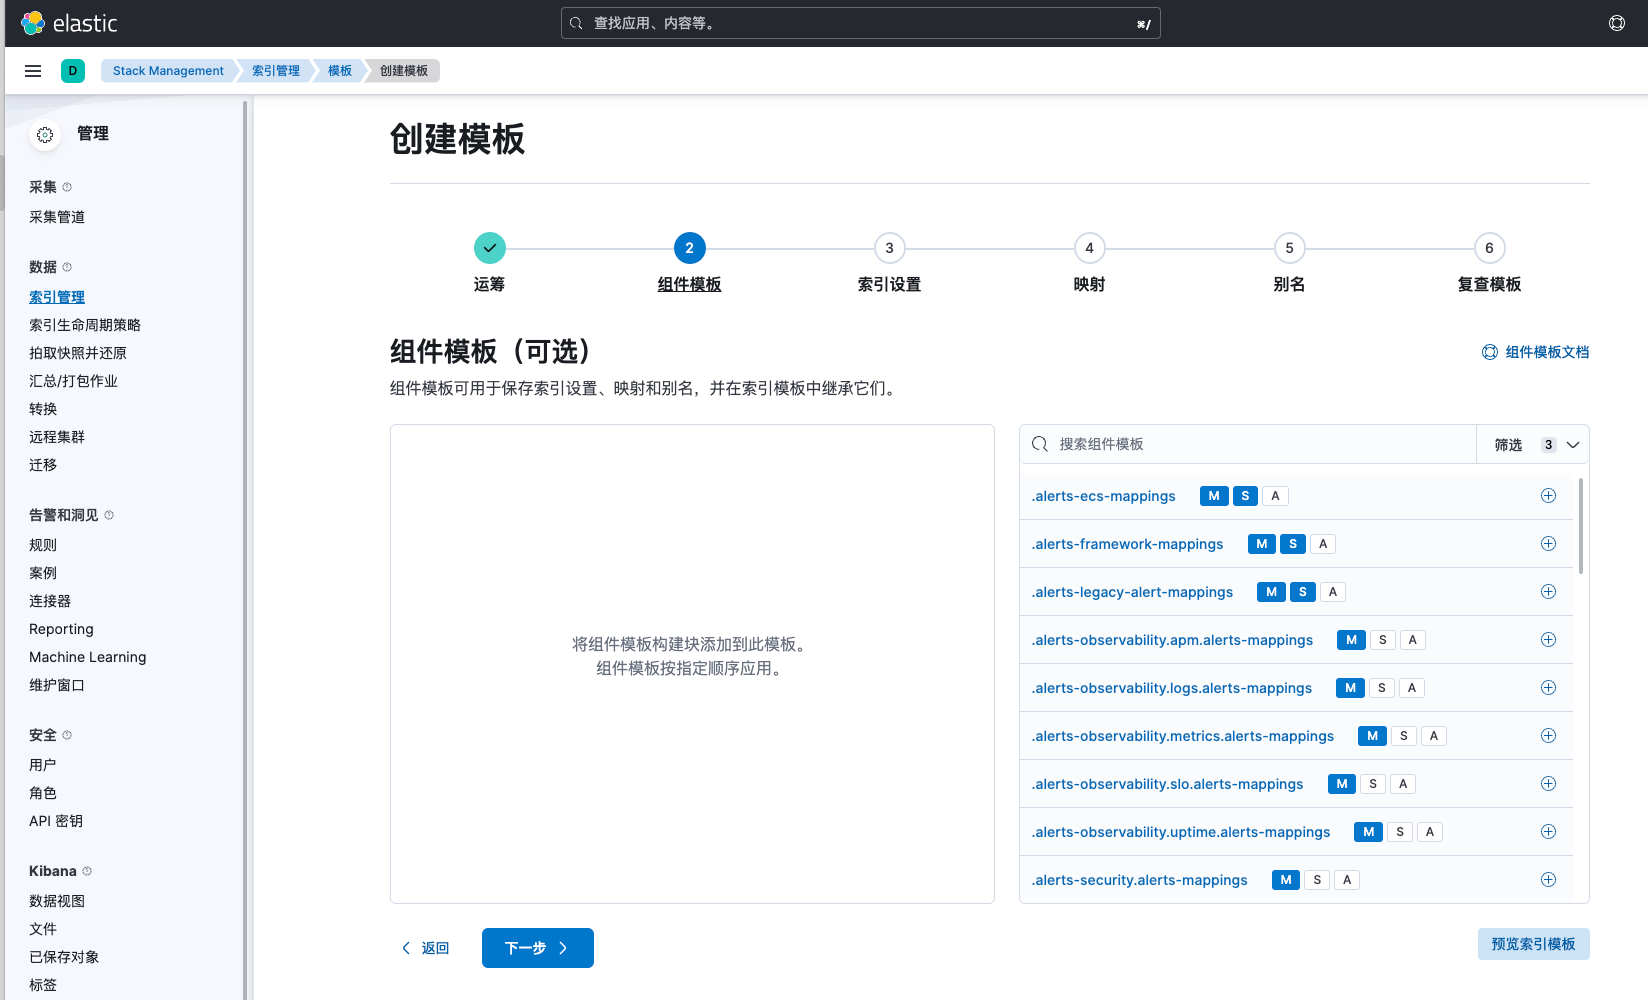Open 索引生命周期策略 in sidebar

(x=85, y=325)
